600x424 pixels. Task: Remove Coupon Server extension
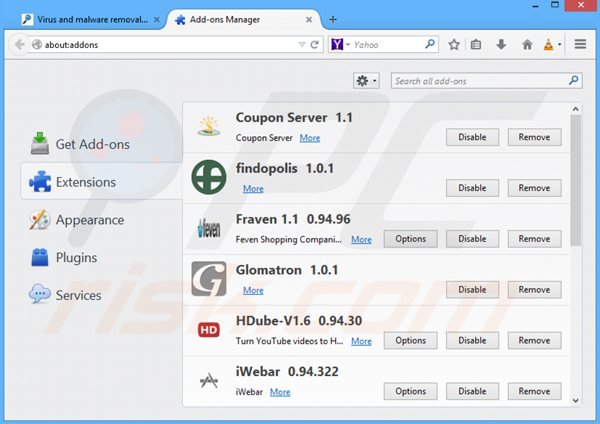534,137
